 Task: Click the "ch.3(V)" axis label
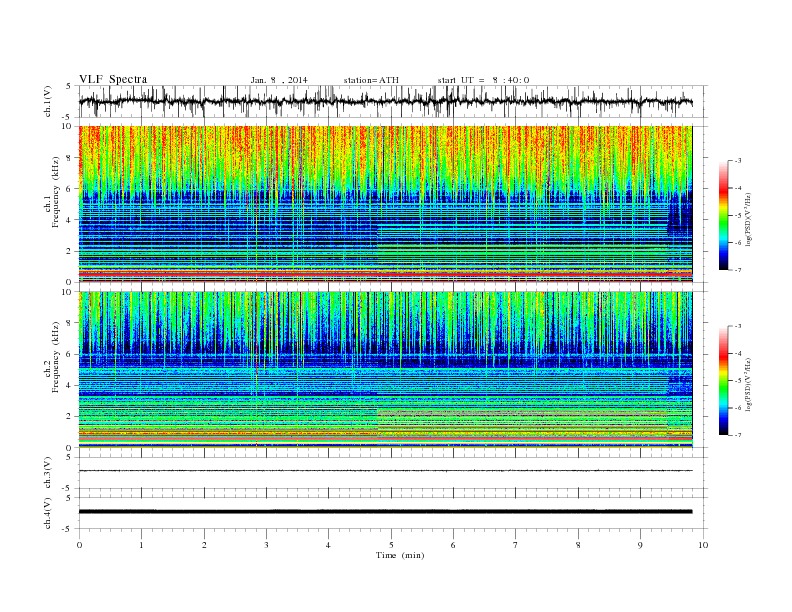coord(48,473)
